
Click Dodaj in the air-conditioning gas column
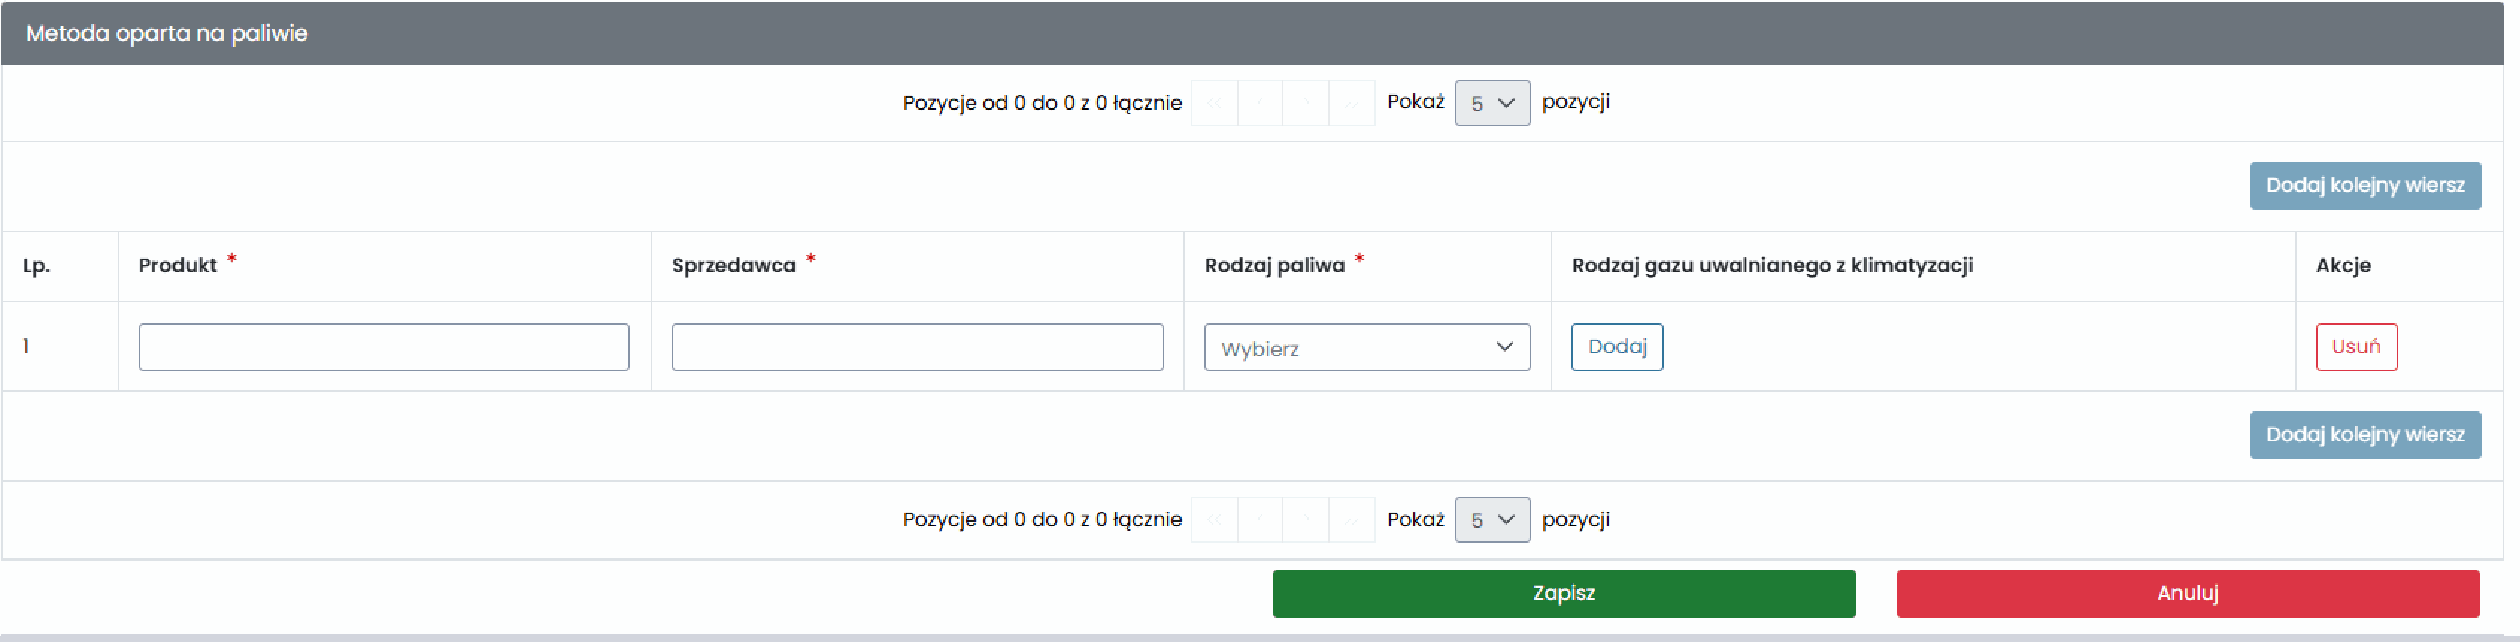coord(1617,347)
